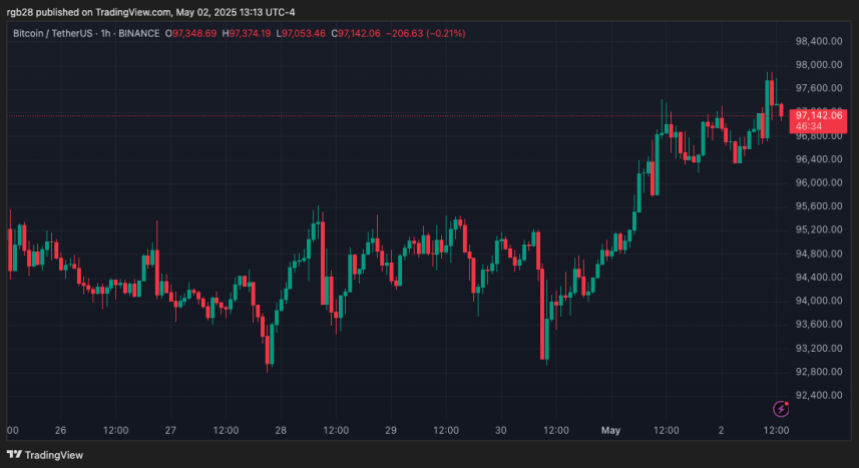Click the 98,400.00 price axis label
The width and height of the screenshot is (859, 468).
818,41
